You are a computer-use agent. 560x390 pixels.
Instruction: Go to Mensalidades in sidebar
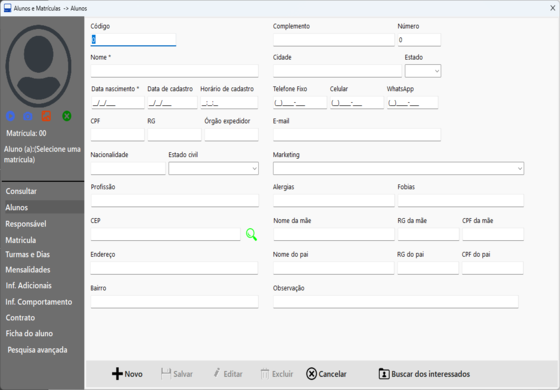(x=28, y=270)
